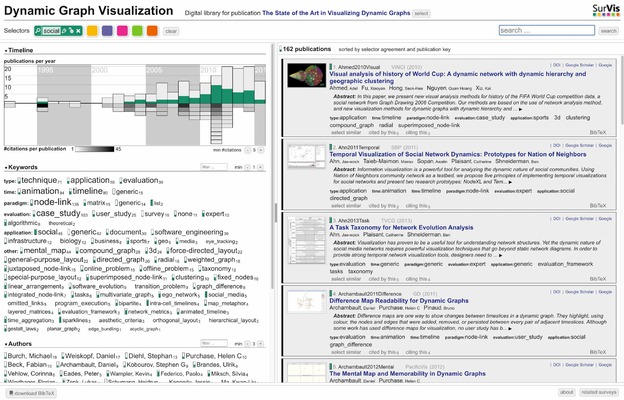
Task: Click the search button at top right
Action: (x=608, y=31)
